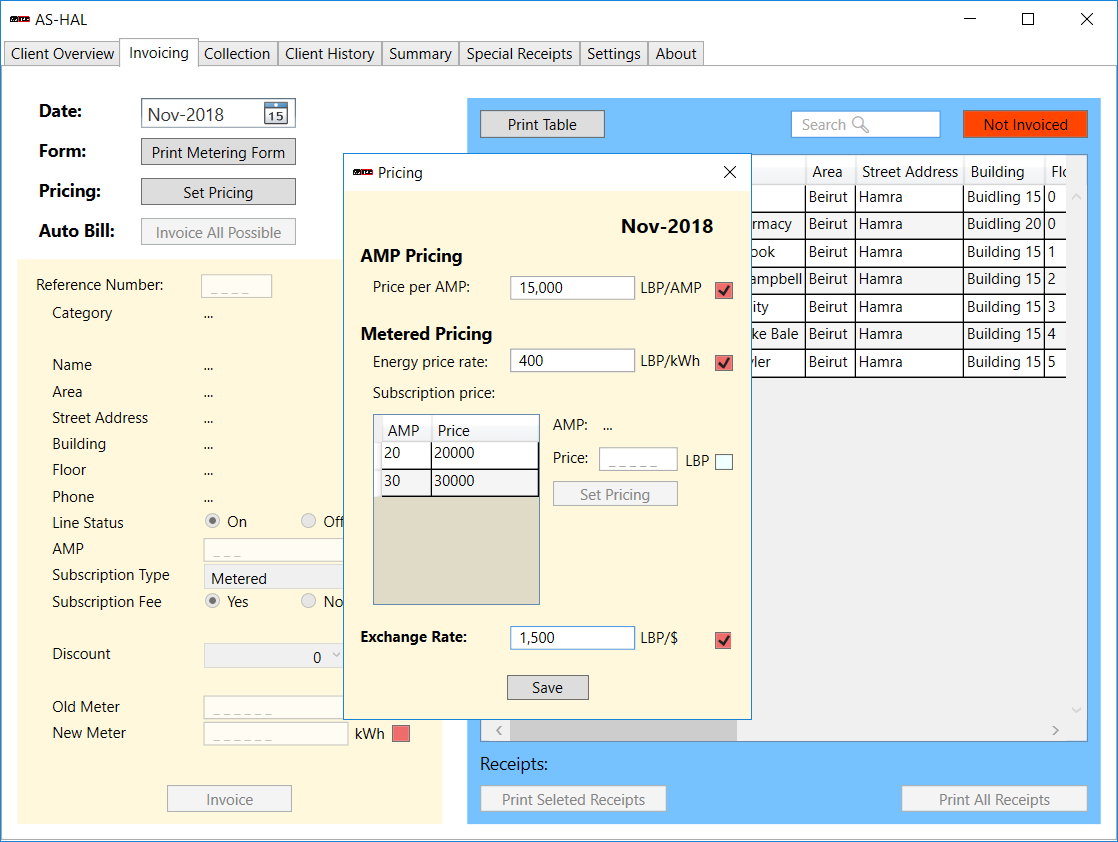
Task: Switch to the Client Overview tab
Action: pyautogui.click(x=62, y=53)
